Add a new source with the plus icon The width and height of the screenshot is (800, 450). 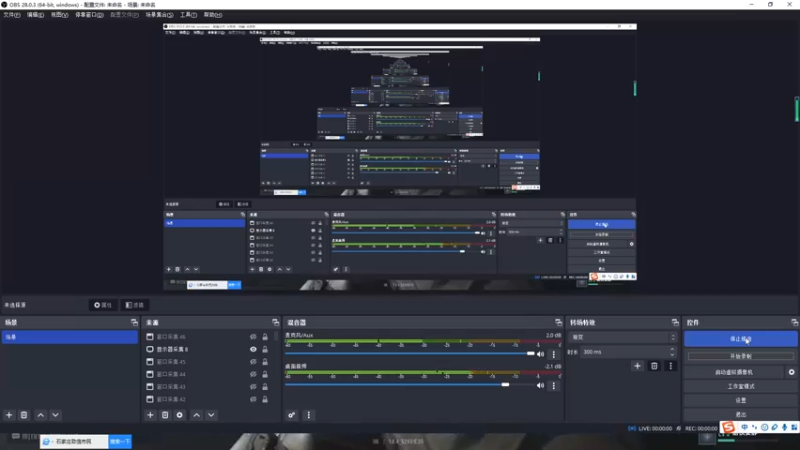(x=150, y=415)
